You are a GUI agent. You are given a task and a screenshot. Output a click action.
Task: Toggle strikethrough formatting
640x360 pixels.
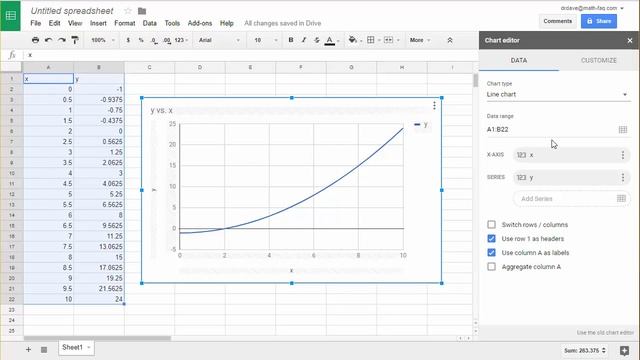[x=317, y=40]
